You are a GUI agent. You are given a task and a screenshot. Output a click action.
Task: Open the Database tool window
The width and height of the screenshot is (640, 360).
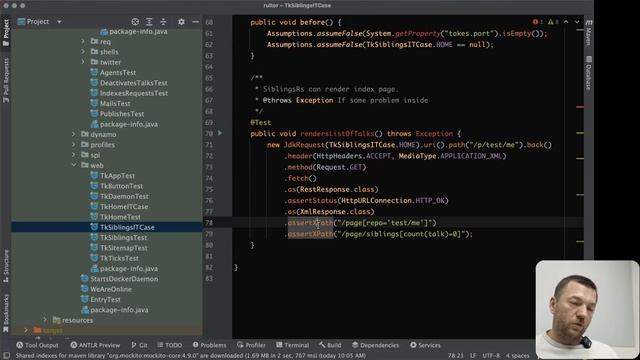click(x=589, y=73)
